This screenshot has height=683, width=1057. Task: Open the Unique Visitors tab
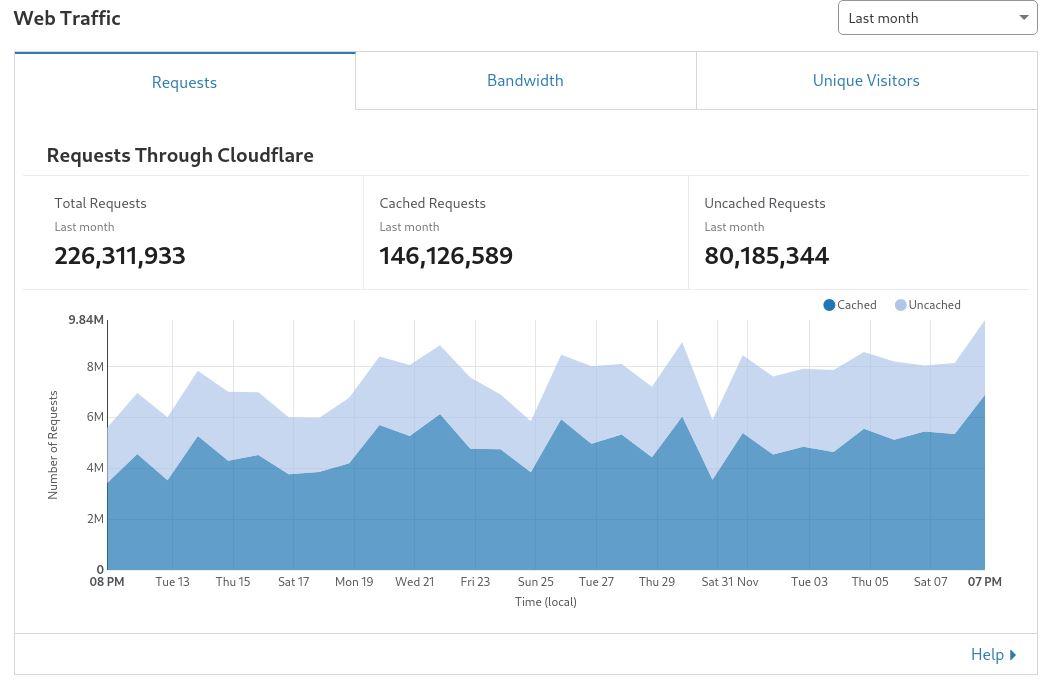866,81
